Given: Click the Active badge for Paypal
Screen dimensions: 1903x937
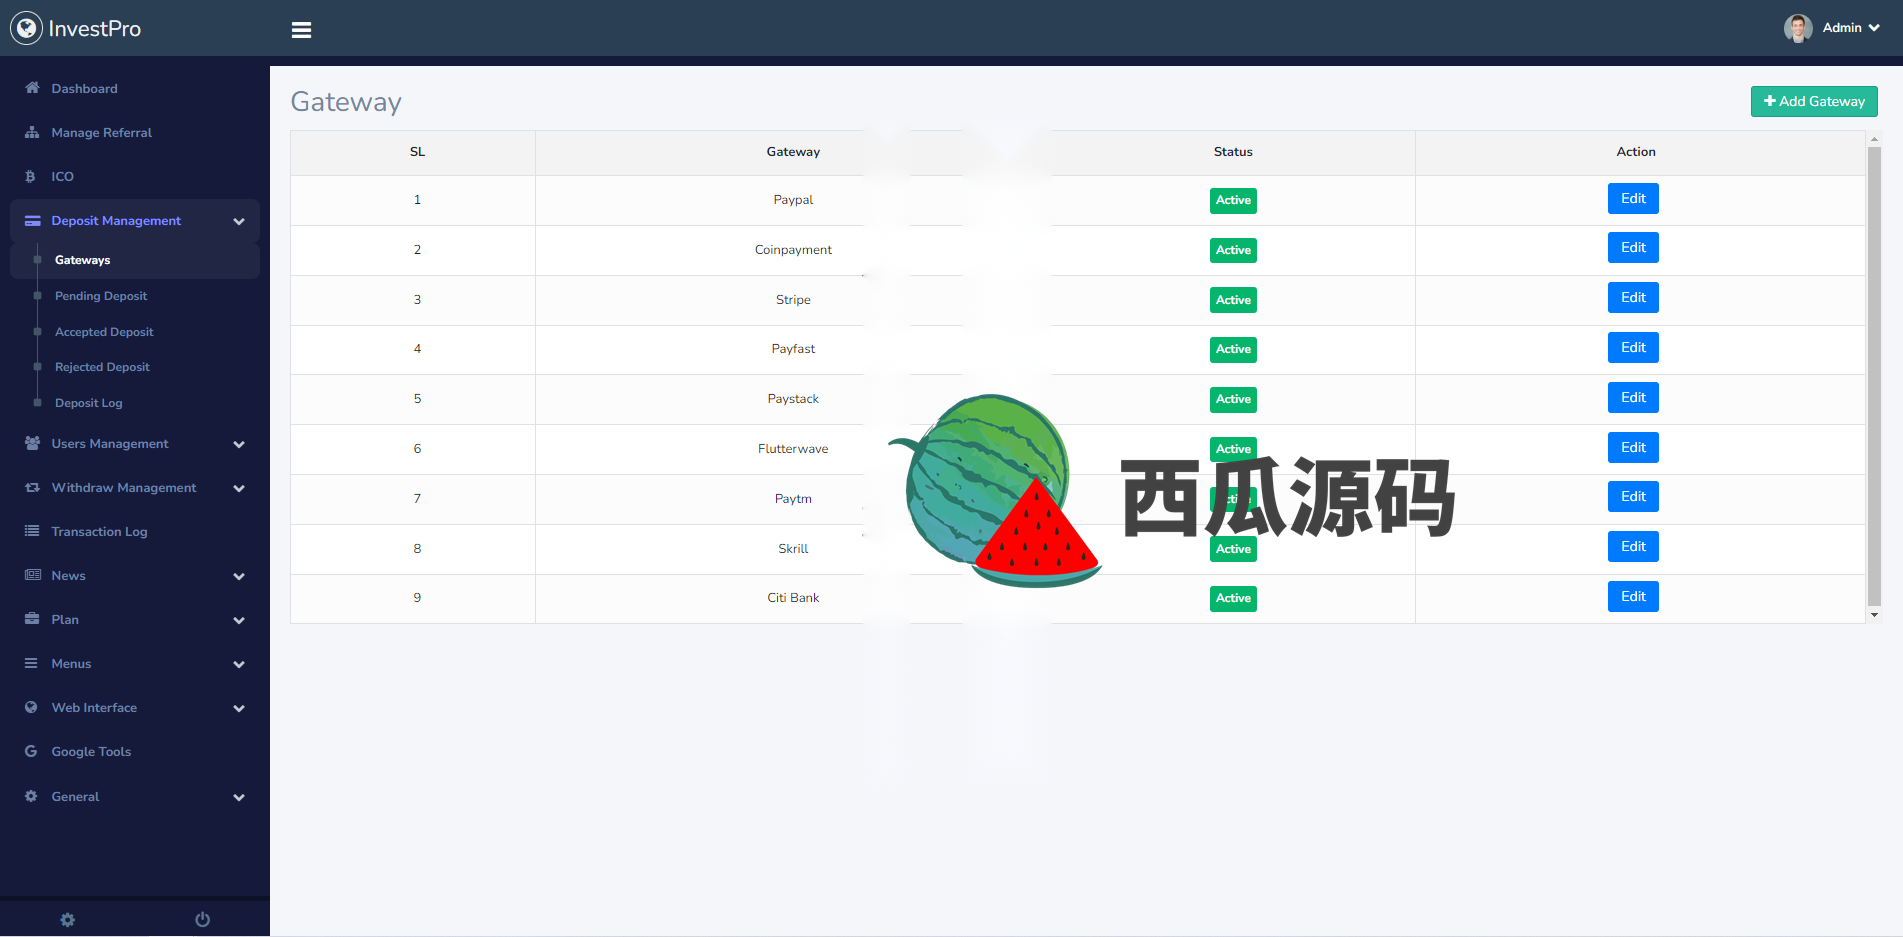Looking at the screenshot, I should [x=1233, y=200].
